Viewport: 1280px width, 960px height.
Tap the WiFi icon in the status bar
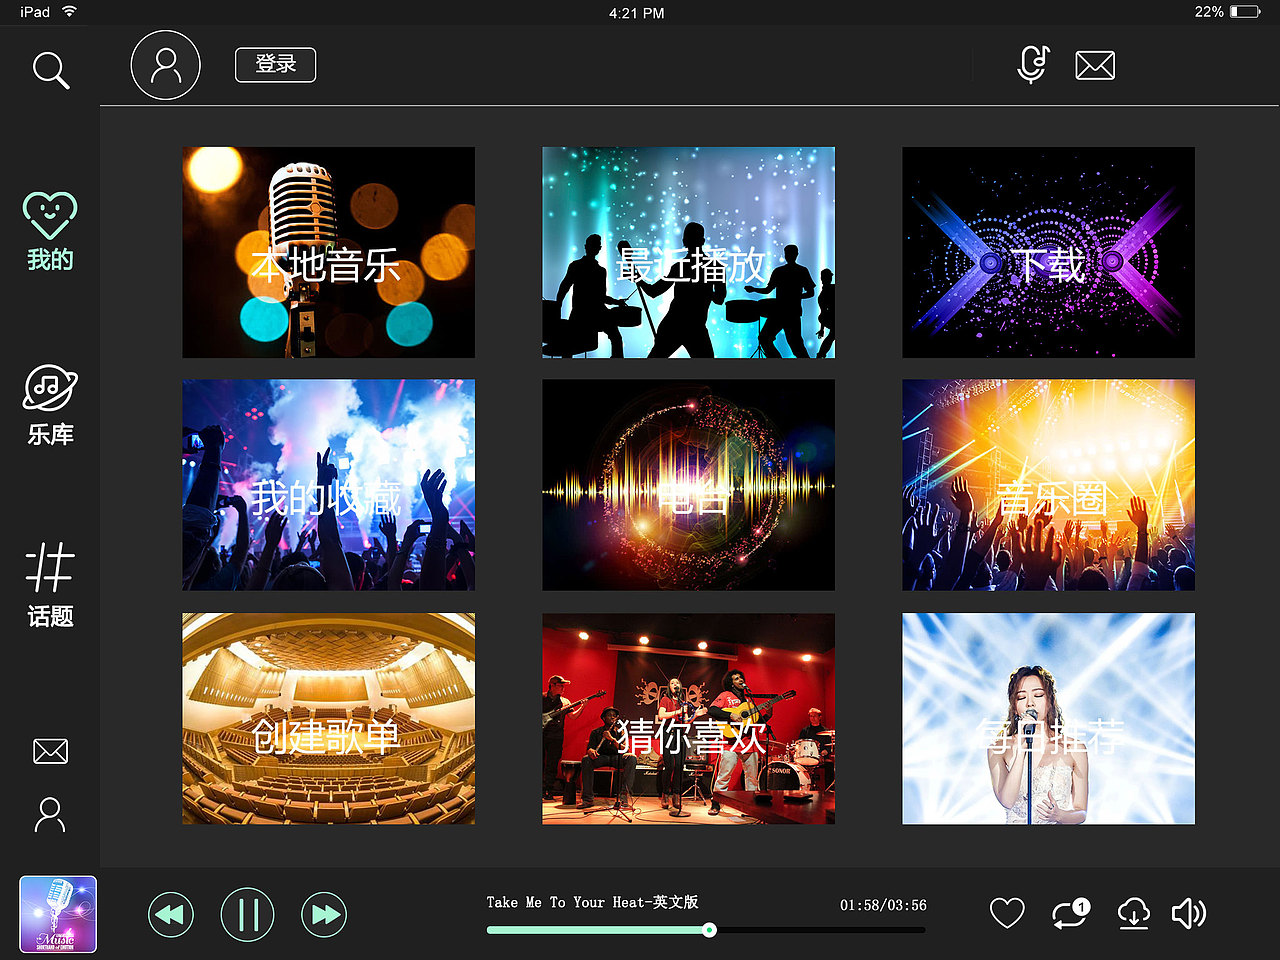pyautogui.click(x=69, y=12)
